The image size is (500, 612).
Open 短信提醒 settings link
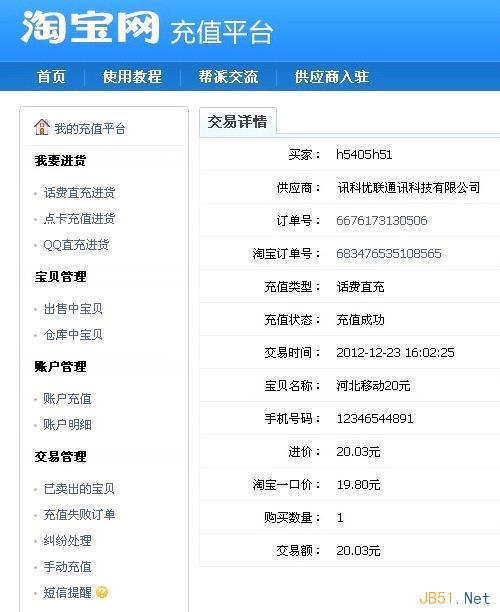[x=67, y=592]
